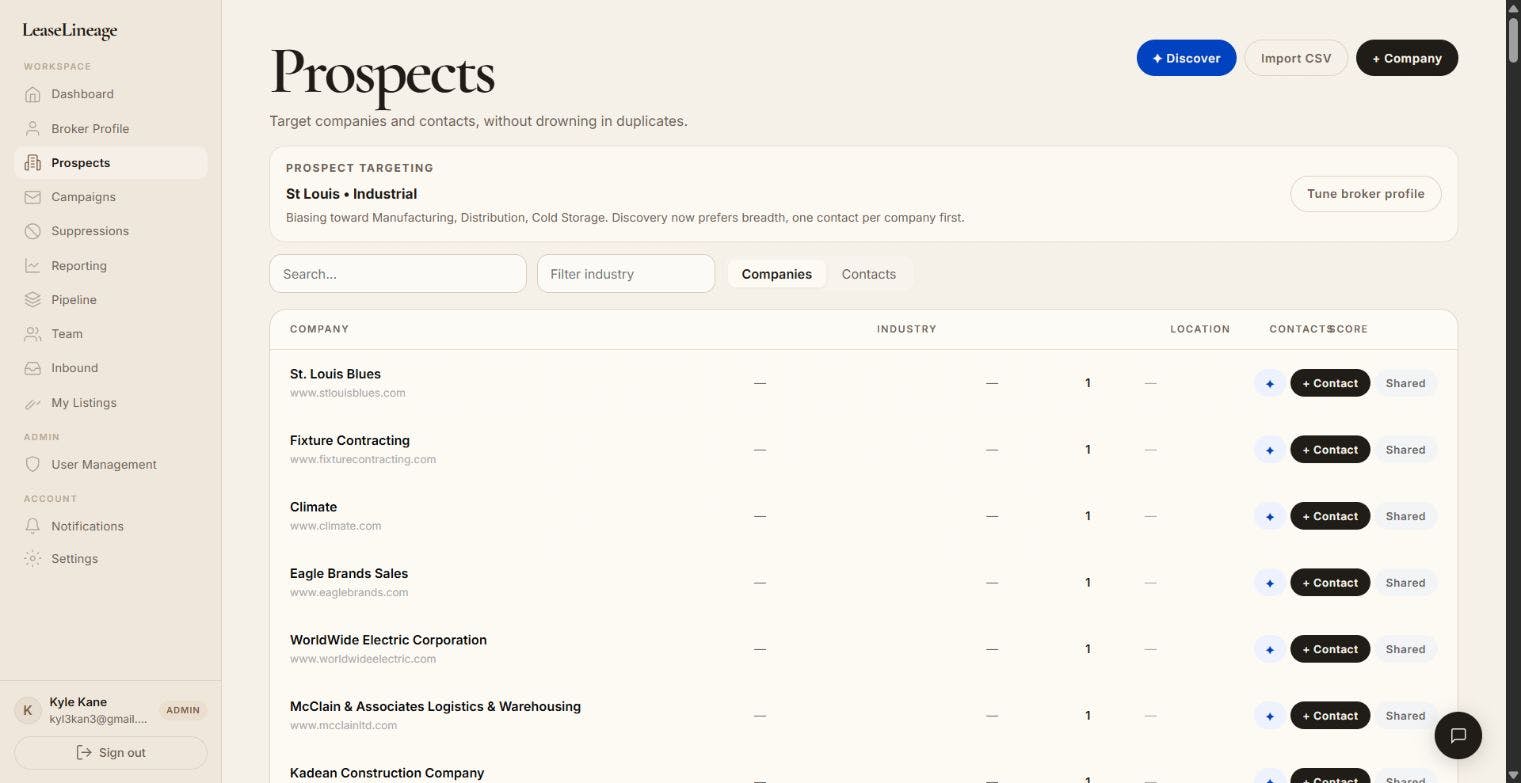Click the Filter industry input field
Viewport: 1521px width, 783px height.
[626, 274]
